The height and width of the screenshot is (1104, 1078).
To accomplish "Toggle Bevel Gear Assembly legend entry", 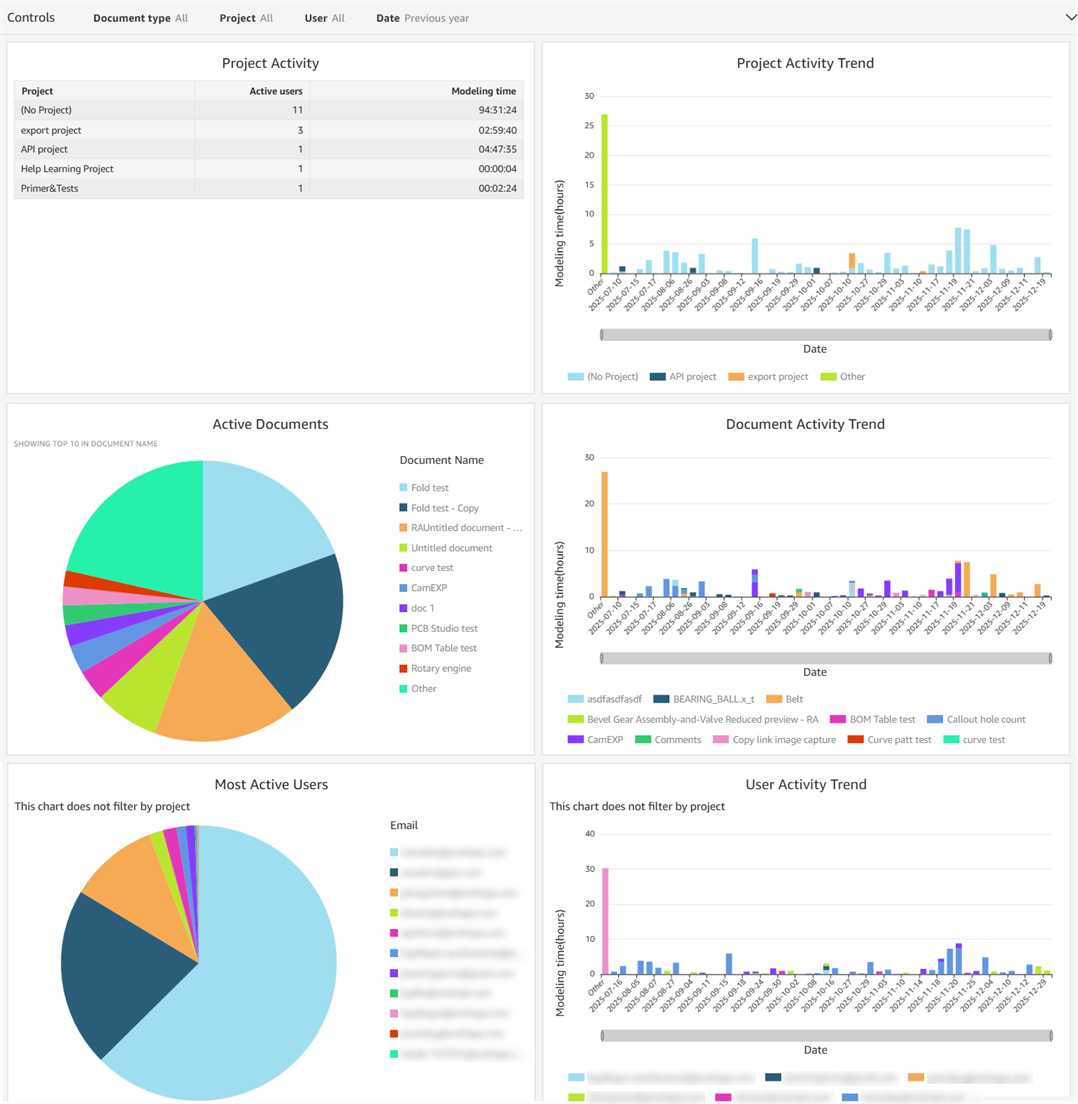I will point(693,720).
